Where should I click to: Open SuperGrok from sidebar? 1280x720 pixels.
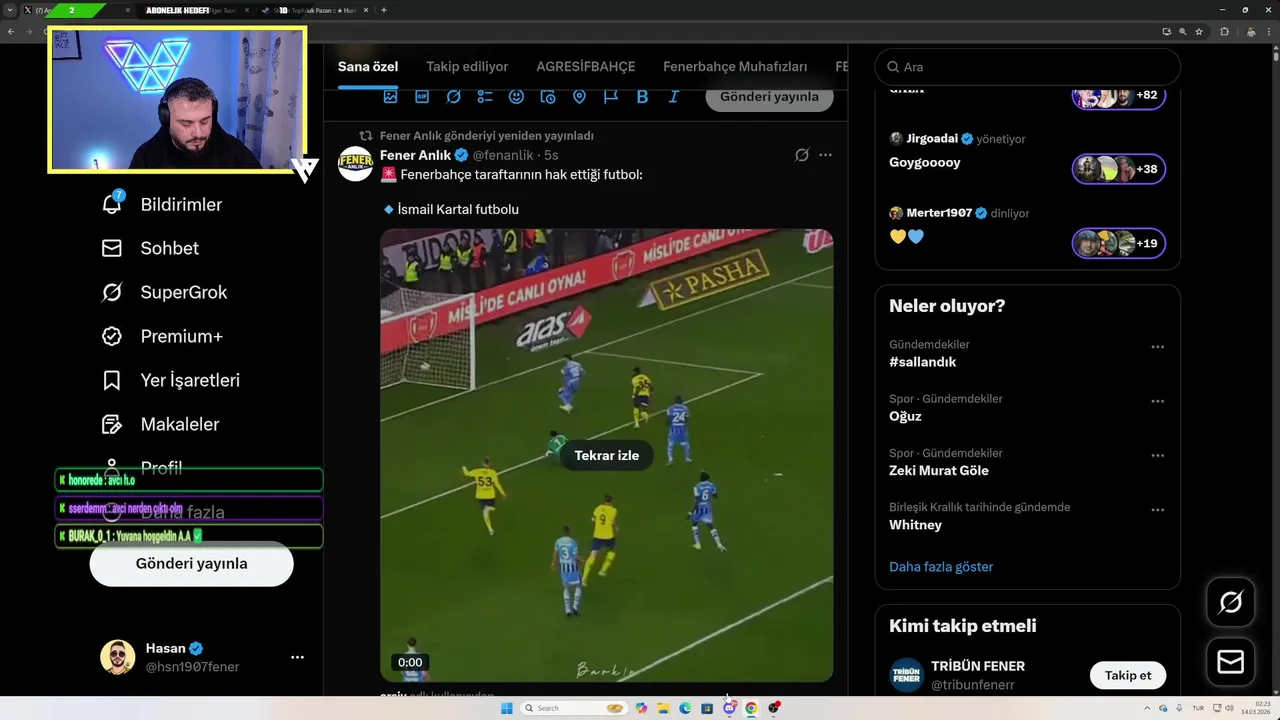[164, 292]
